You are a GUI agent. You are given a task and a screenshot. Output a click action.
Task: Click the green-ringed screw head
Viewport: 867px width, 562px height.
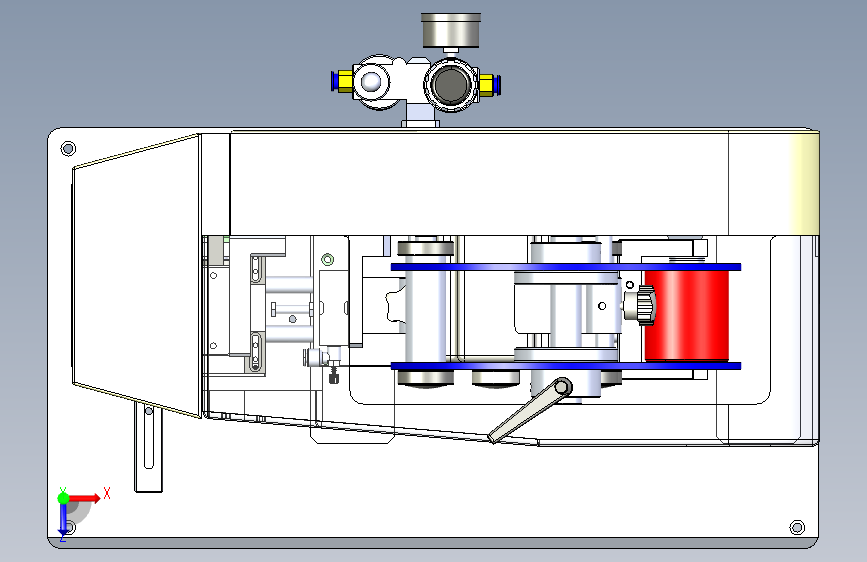pyautogui.click(x=327, y=259)
